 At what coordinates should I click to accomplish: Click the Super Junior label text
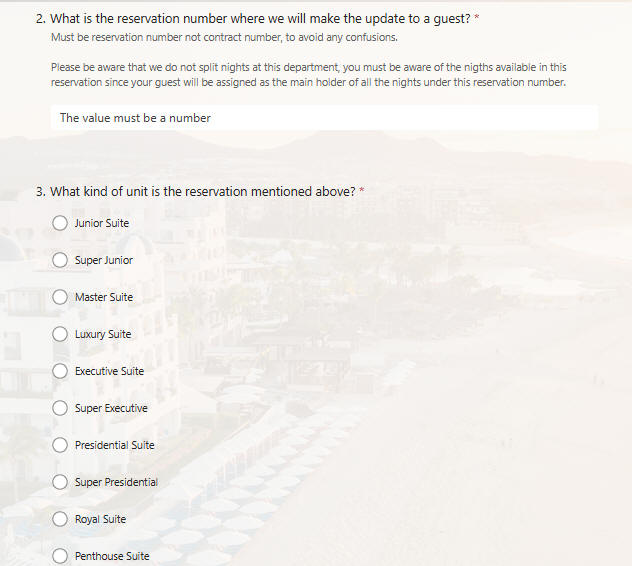104,260
